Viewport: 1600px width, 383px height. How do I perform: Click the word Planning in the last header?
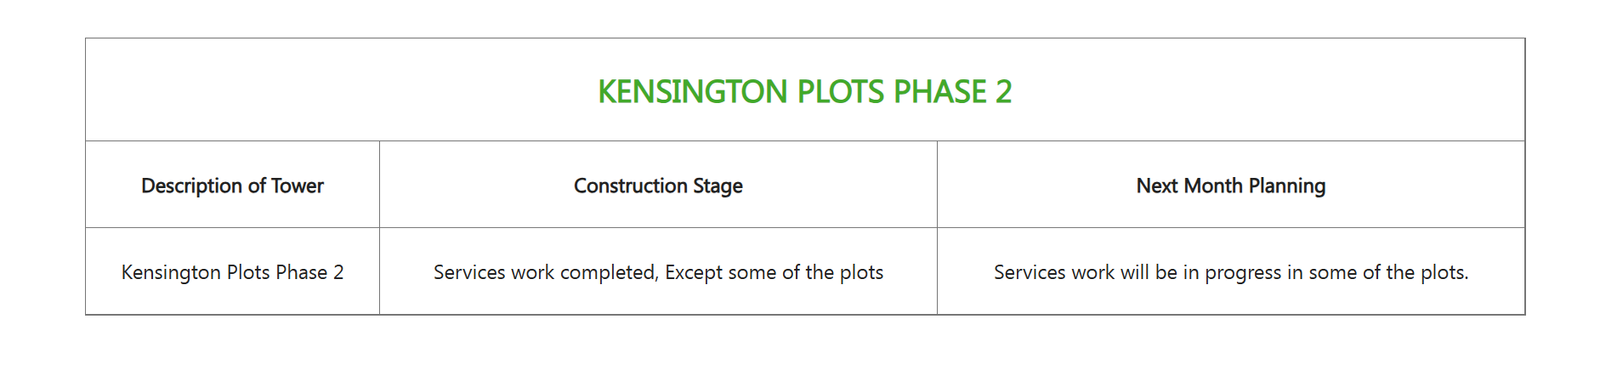tap(1287, 186)
